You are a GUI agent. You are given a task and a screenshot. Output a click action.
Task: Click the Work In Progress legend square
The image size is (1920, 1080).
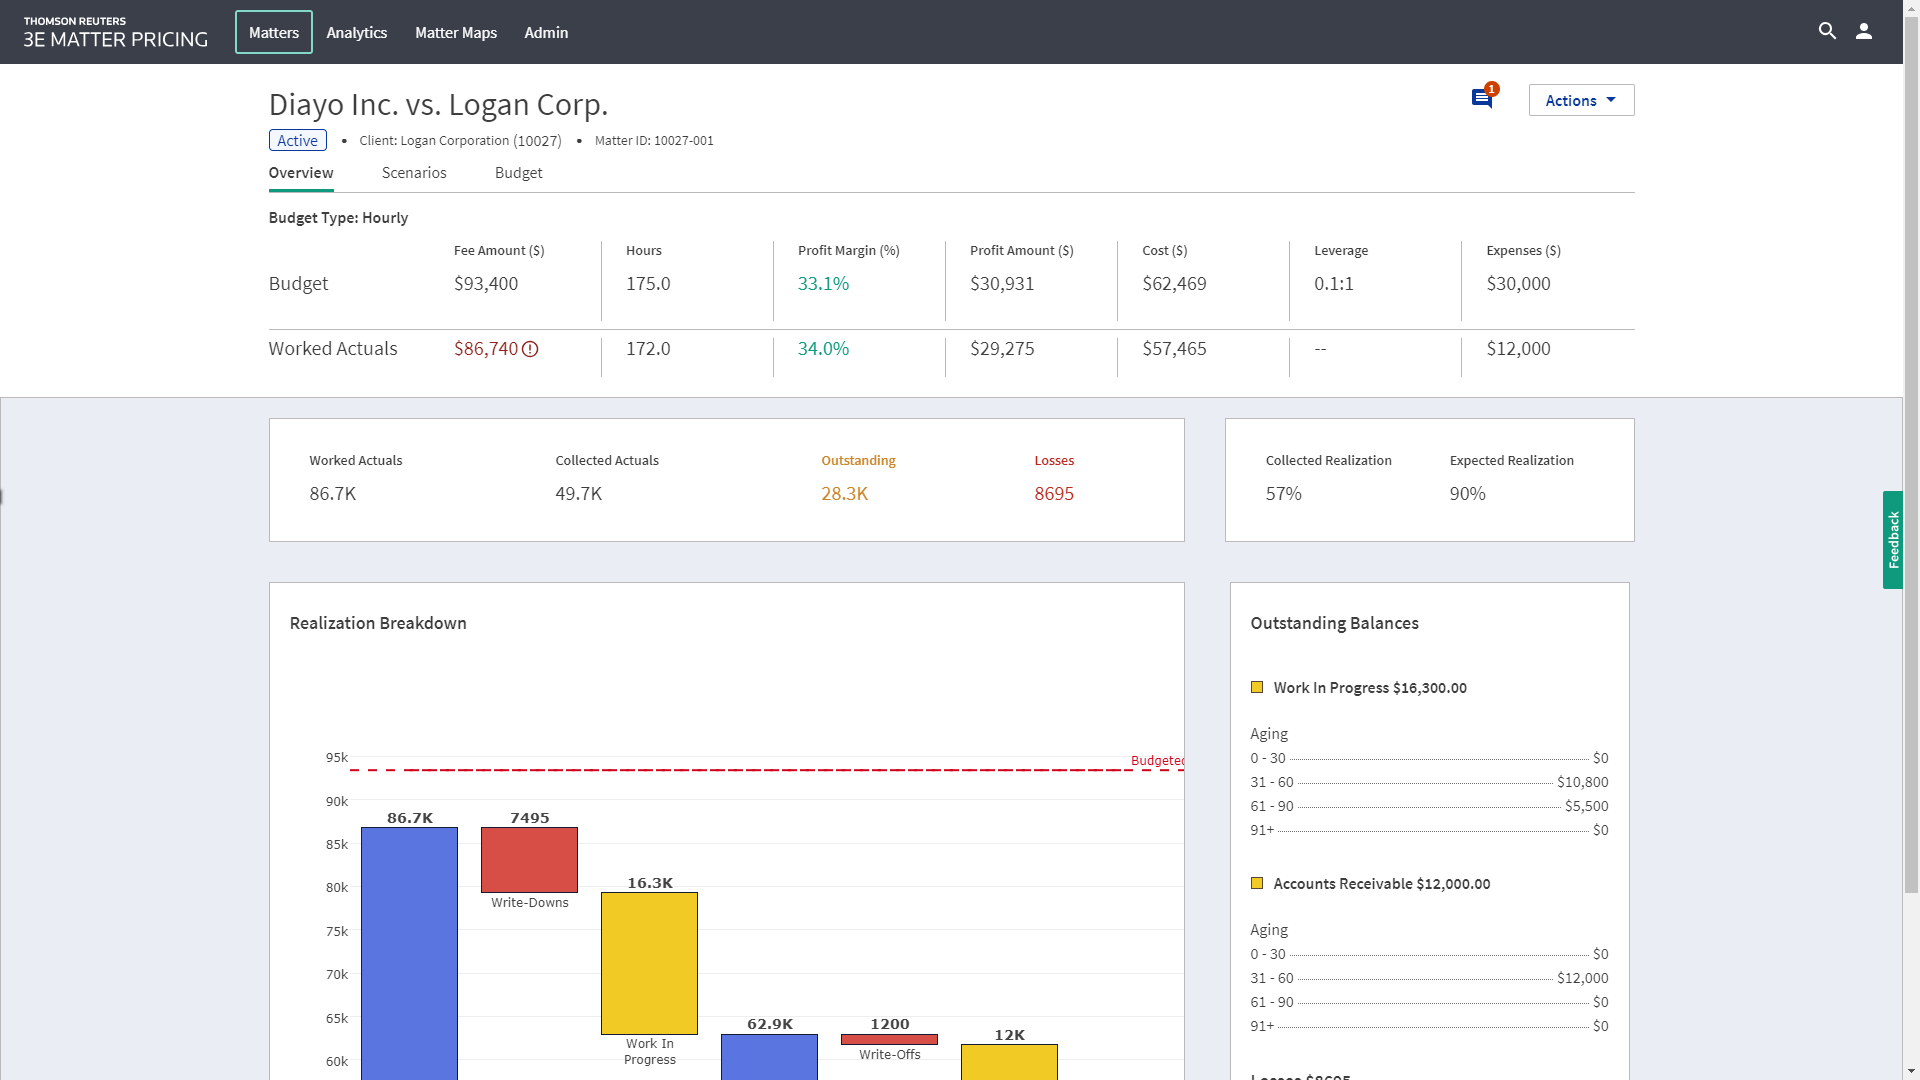[x=1258, y=687]
